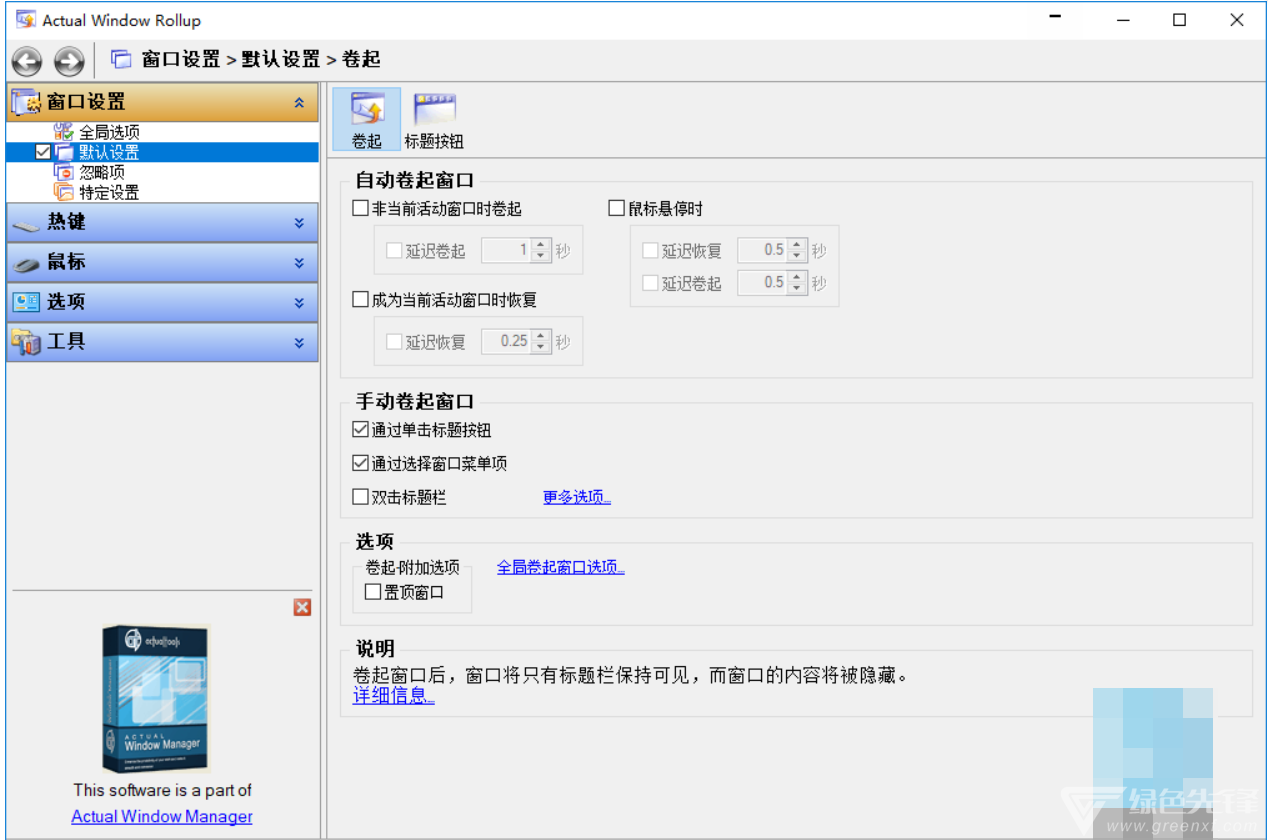The width and height of the screenshot is (1268, 840).
Task: Select 全局选项 in the sidebar tree
Action: click(109, 132)
